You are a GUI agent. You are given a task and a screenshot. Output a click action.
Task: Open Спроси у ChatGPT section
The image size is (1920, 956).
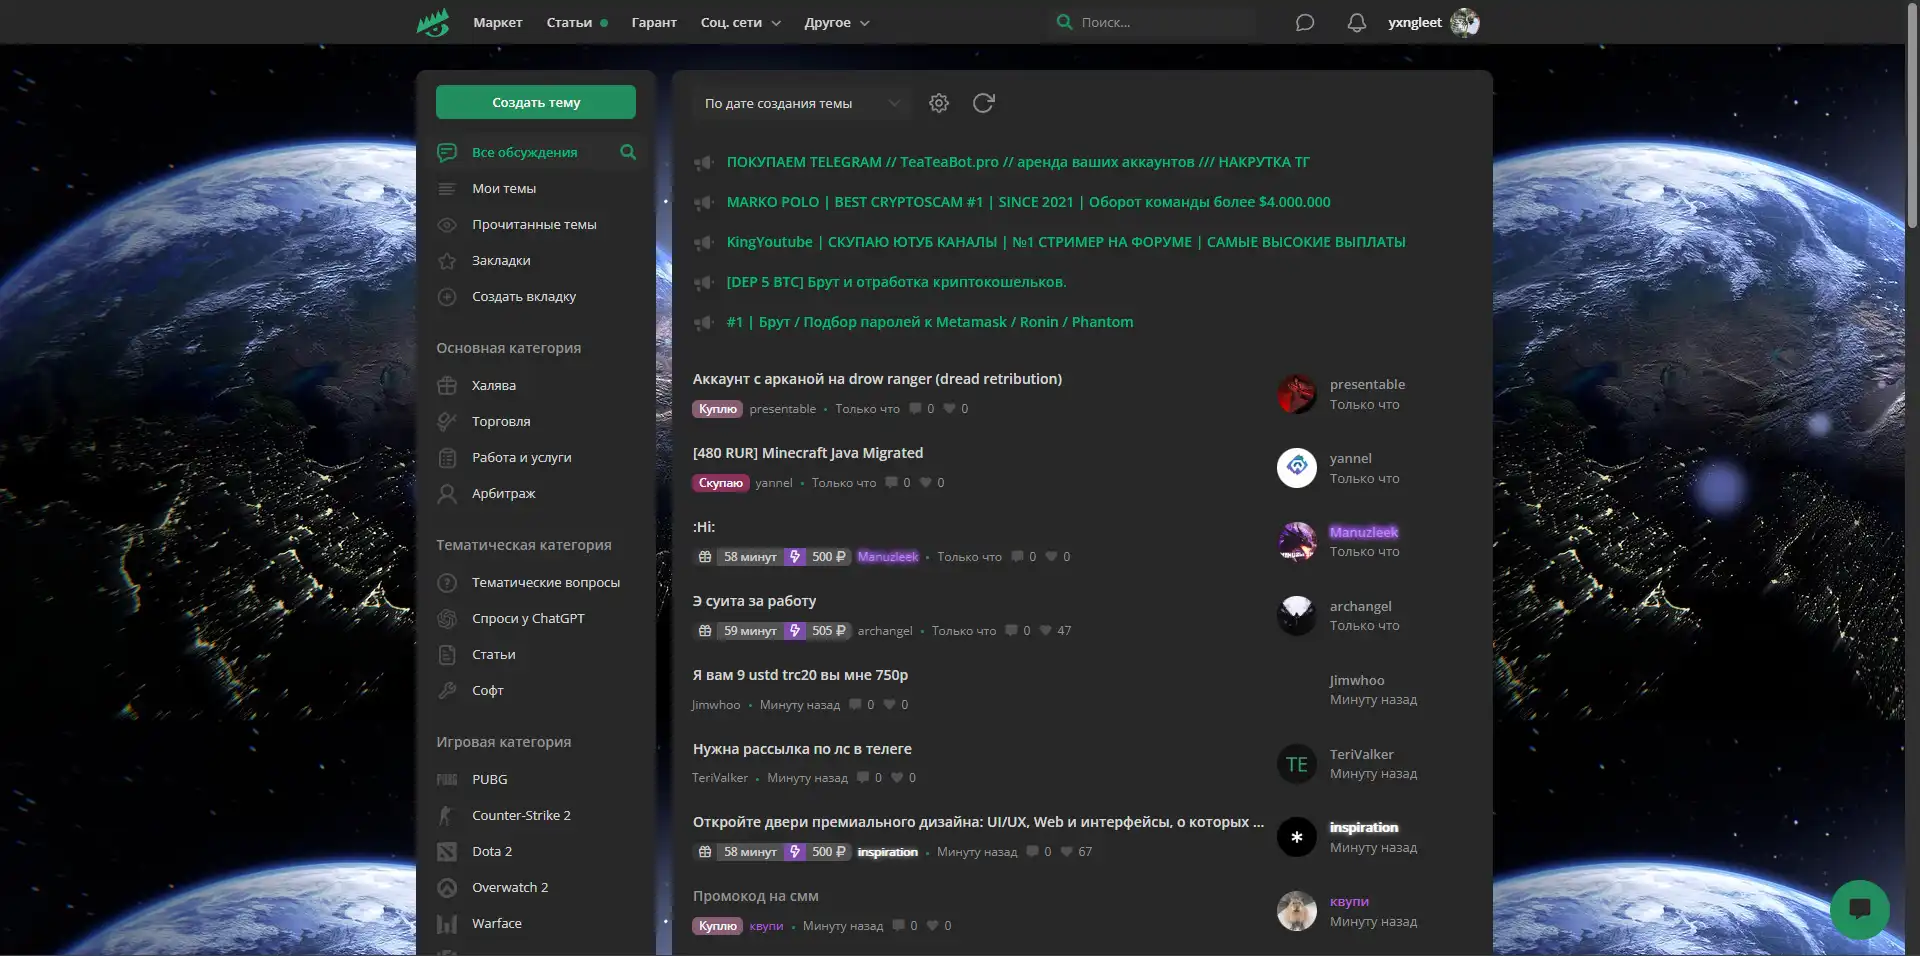tap(528, 618)
